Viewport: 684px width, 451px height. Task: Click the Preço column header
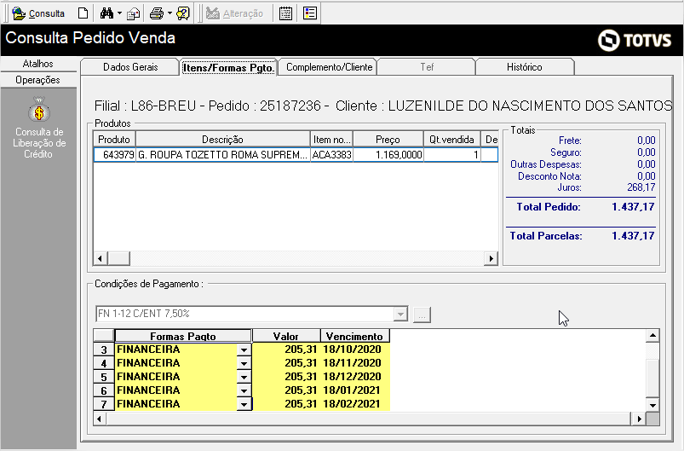click(x=388, y=140)
